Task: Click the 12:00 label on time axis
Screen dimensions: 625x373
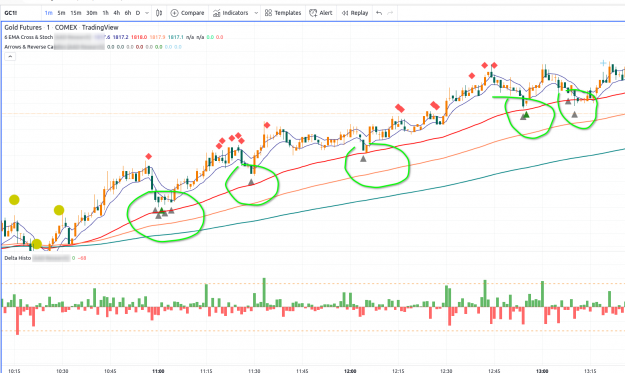Action: coord(350,371)
